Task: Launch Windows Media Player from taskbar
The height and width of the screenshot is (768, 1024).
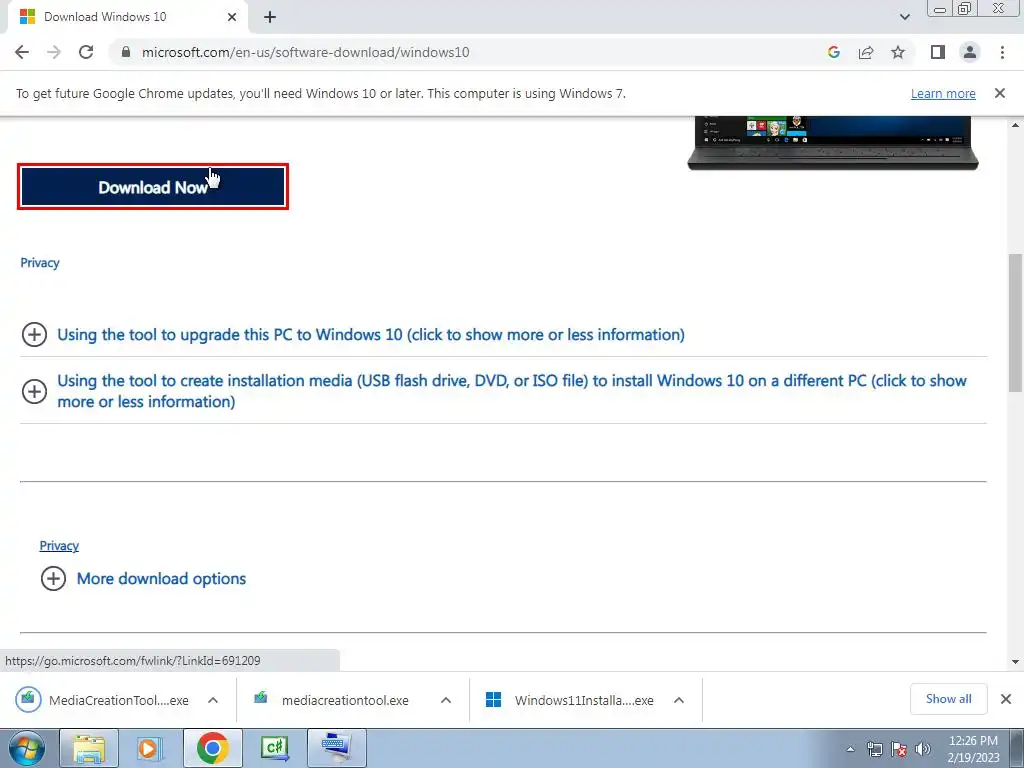Action: [149, 748]
